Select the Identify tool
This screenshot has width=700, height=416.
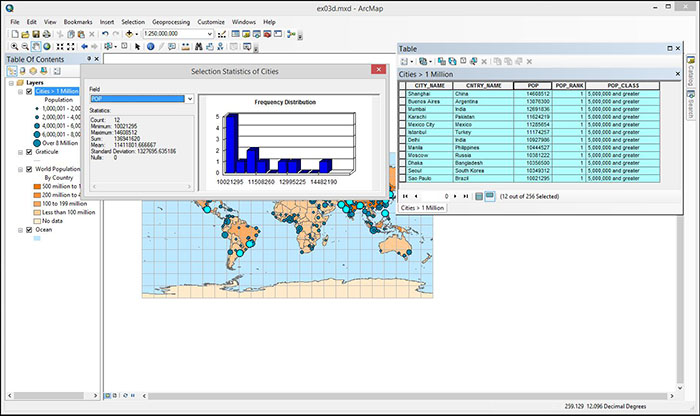click(x=150, y=46)
